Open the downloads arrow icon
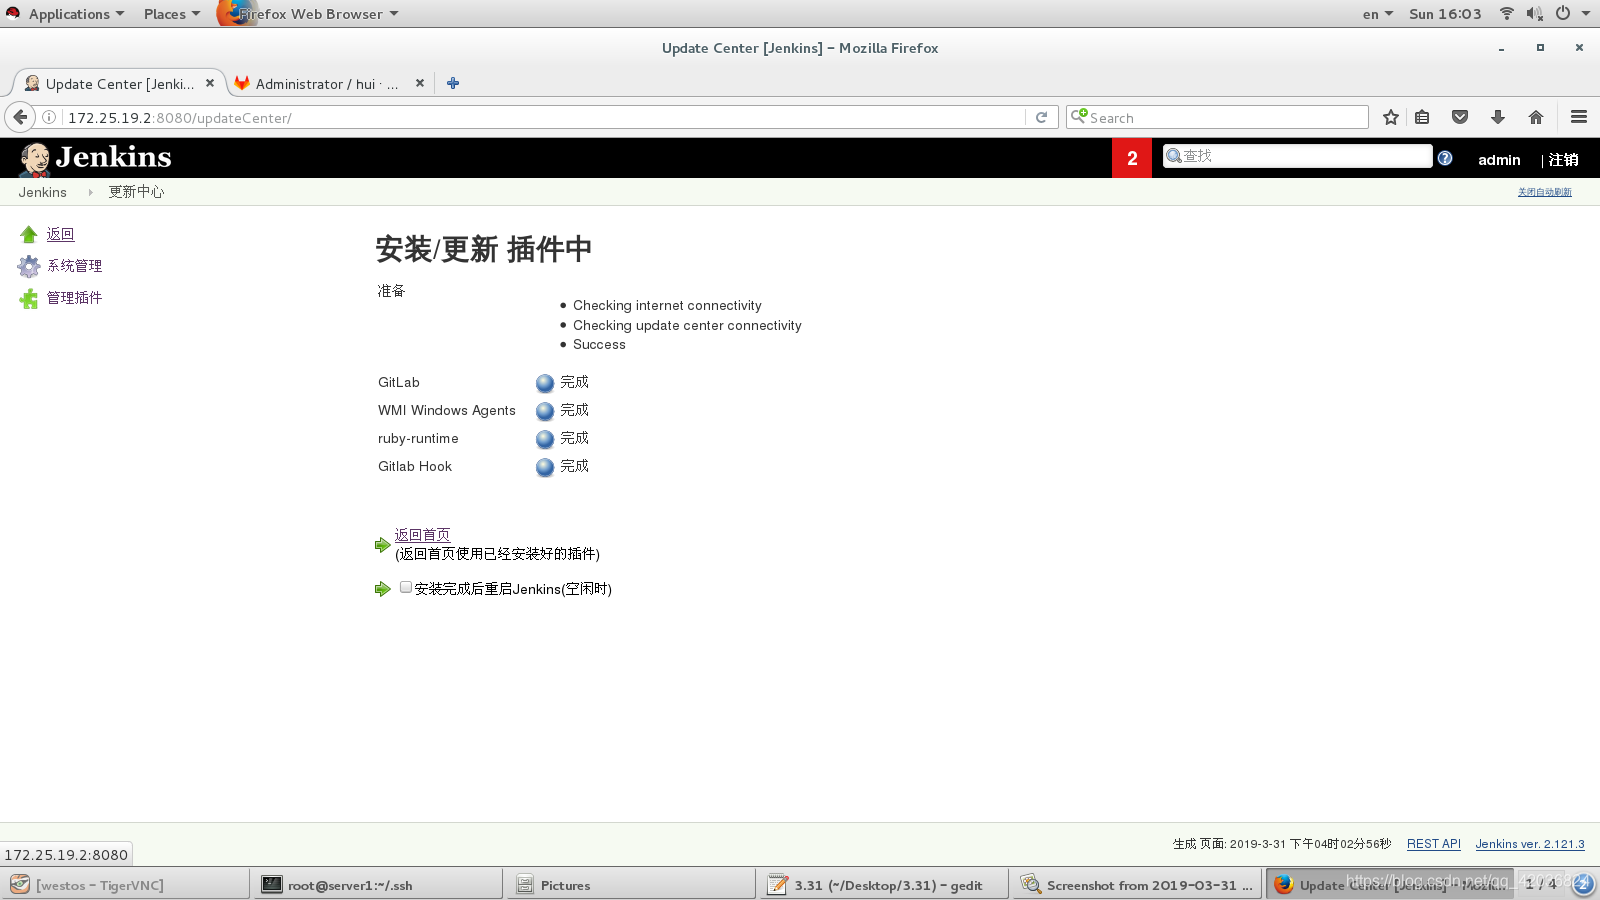Screen dimensions: 1600x900 (1498, 117)
